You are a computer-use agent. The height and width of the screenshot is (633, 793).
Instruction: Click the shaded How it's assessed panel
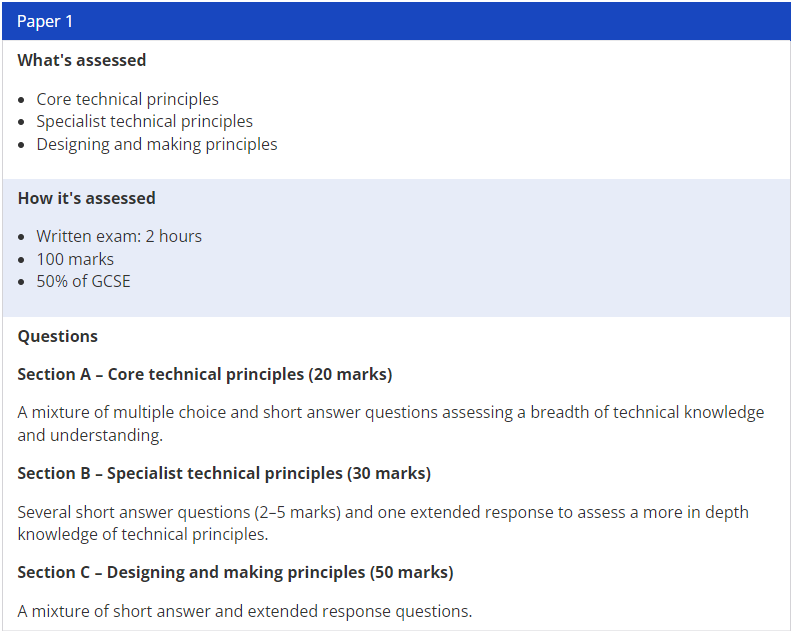[396, 248]
